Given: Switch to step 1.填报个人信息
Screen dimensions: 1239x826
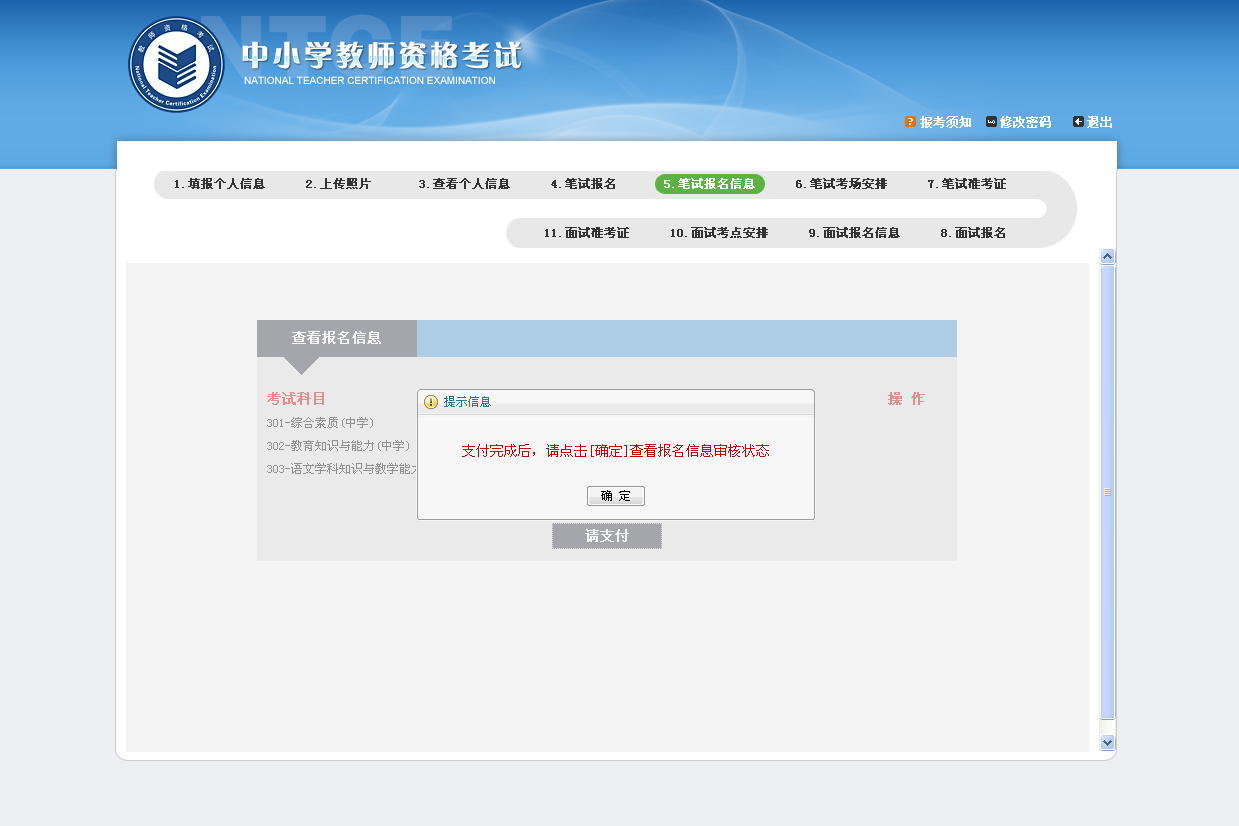Looking at the screenshot, I should [x=220, y=184].
